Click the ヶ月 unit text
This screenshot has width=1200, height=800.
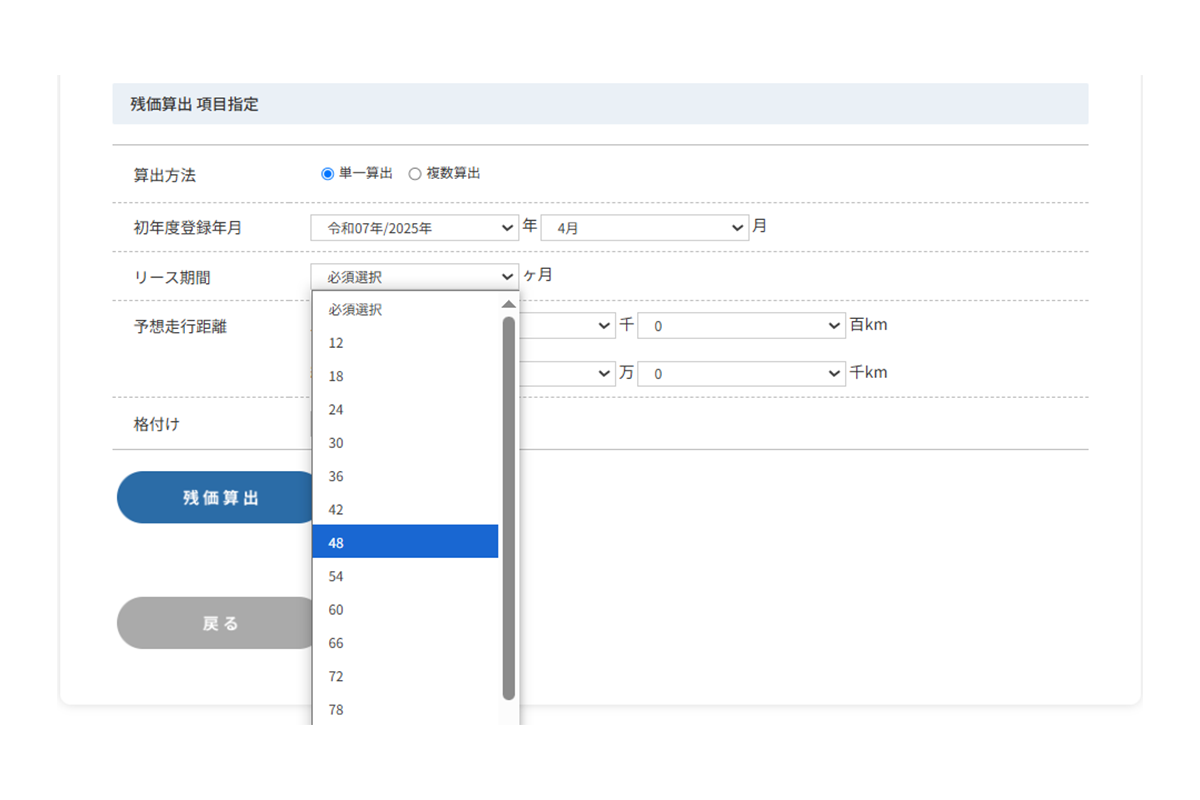(x=537, y=275)
